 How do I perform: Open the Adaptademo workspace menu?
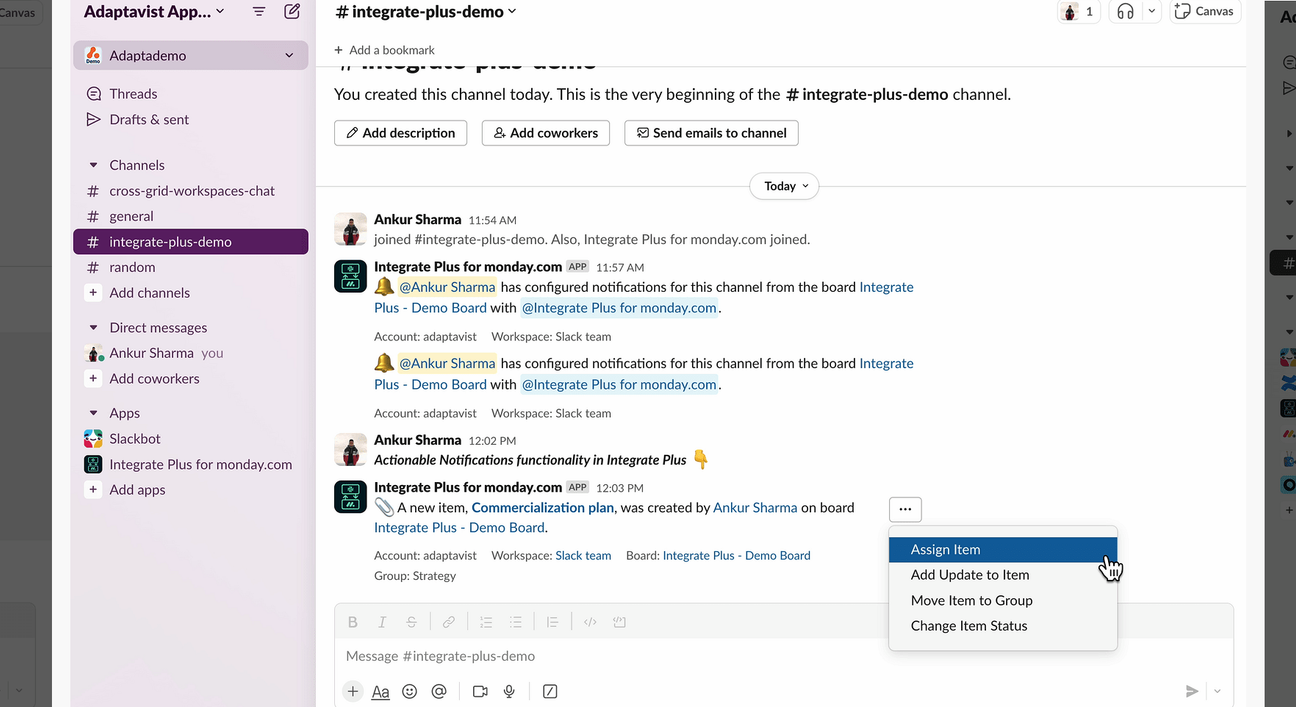(x=190, y=55)
